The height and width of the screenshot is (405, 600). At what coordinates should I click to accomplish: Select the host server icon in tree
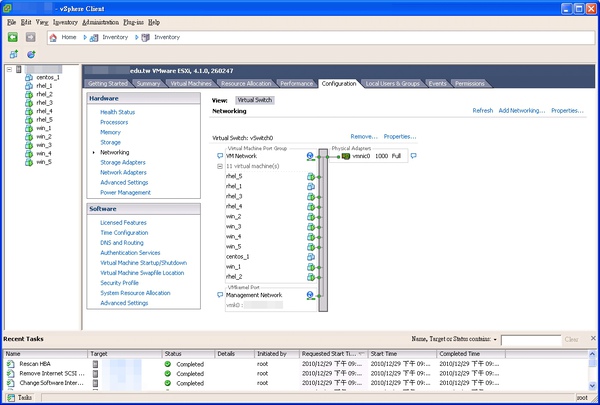click(x=19, y=69)
